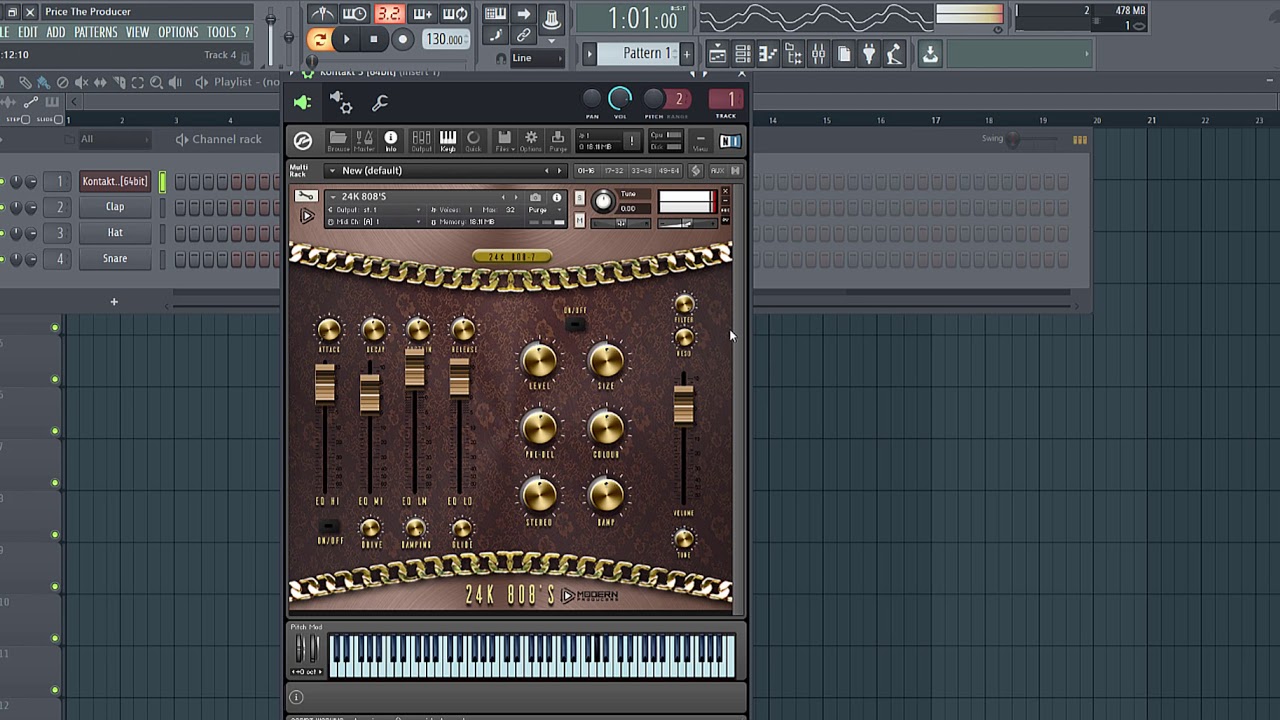Screen dimensions: 1280x720
Task: Click the Kontakt panic exclamation button
Action: coord(631,141)
